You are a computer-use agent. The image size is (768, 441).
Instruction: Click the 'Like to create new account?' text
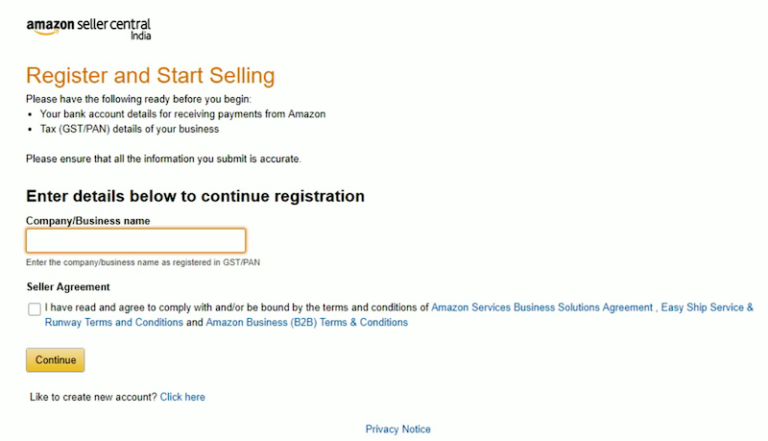pos(93,397)
